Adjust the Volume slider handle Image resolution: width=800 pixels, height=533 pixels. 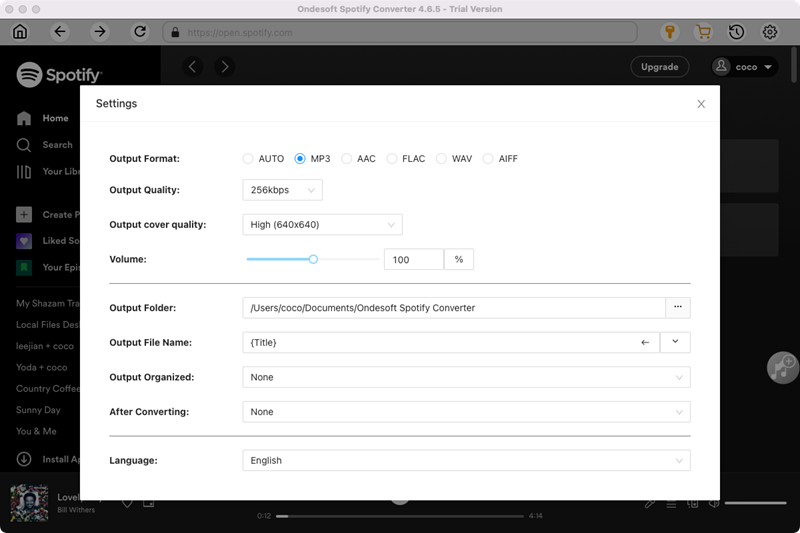coord(313,259)
